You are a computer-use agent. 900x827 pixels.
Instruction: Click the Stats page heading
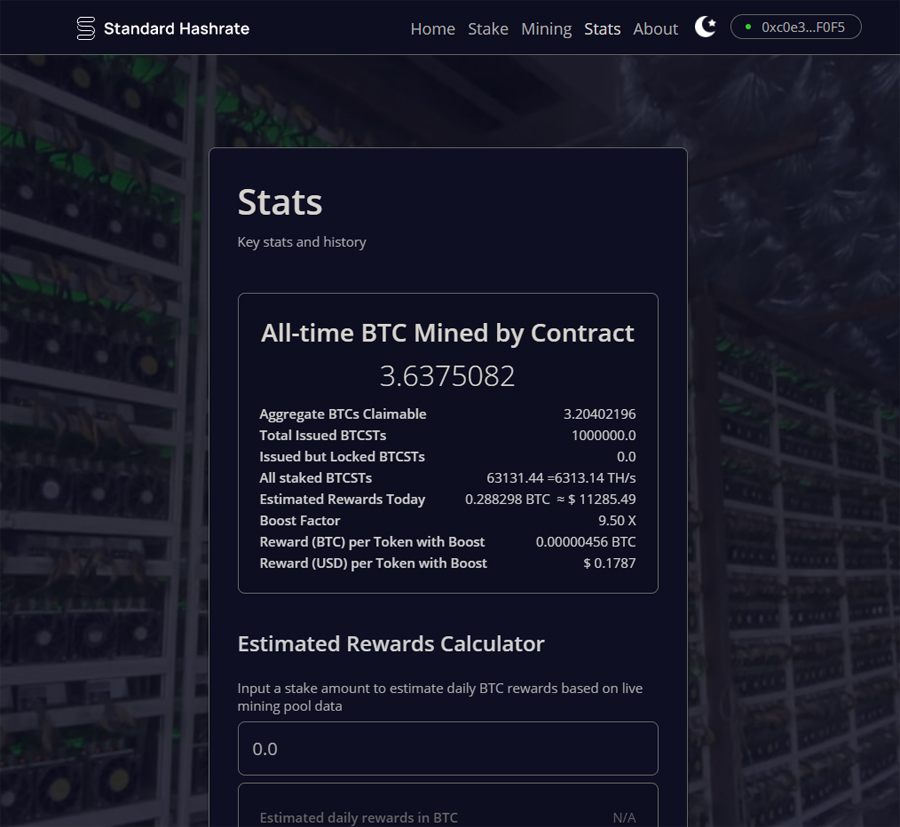pos(280,202)
